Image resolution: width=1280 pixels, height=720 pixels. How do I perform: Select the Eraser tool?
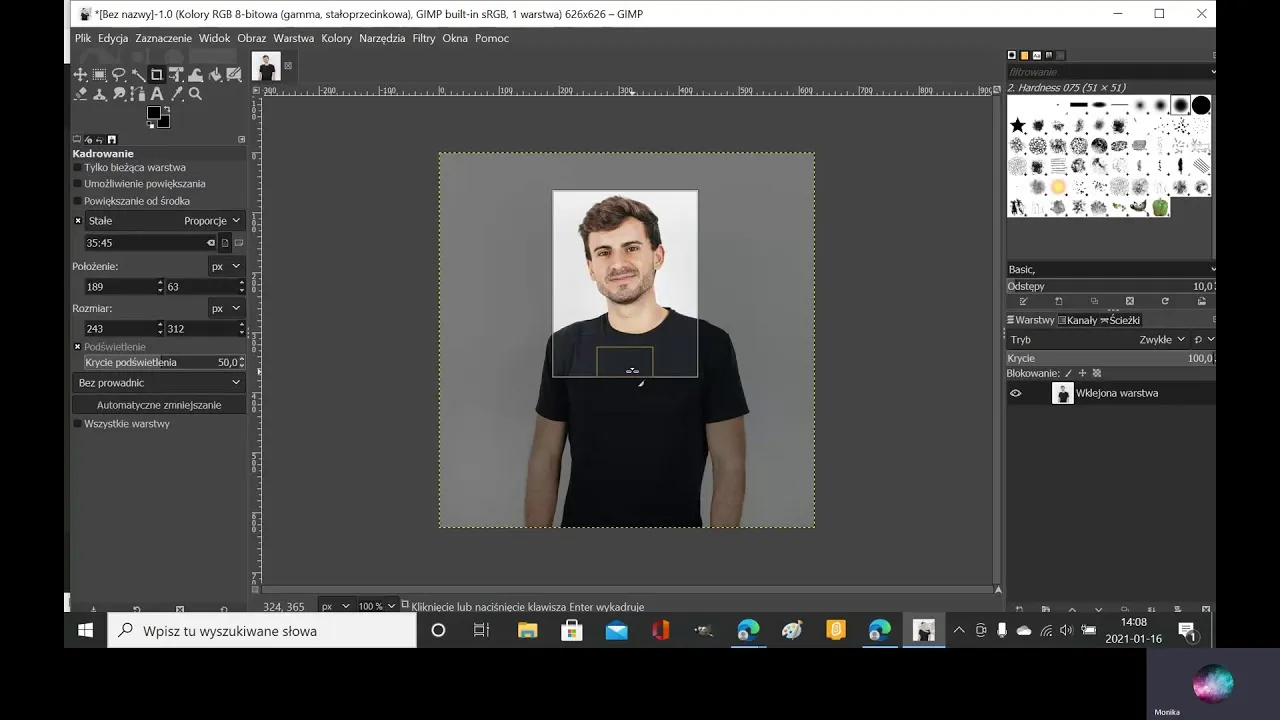tap(80, 94)
